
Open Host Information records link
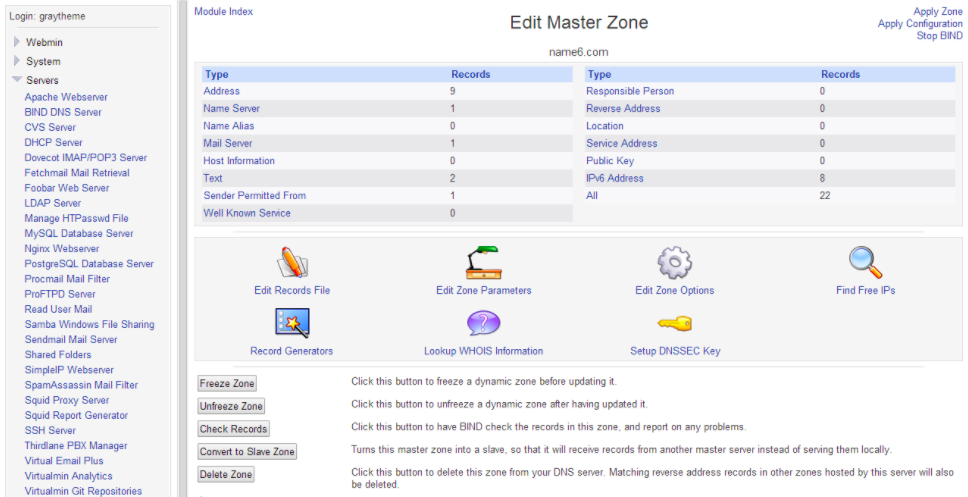[x=239, y=161]
